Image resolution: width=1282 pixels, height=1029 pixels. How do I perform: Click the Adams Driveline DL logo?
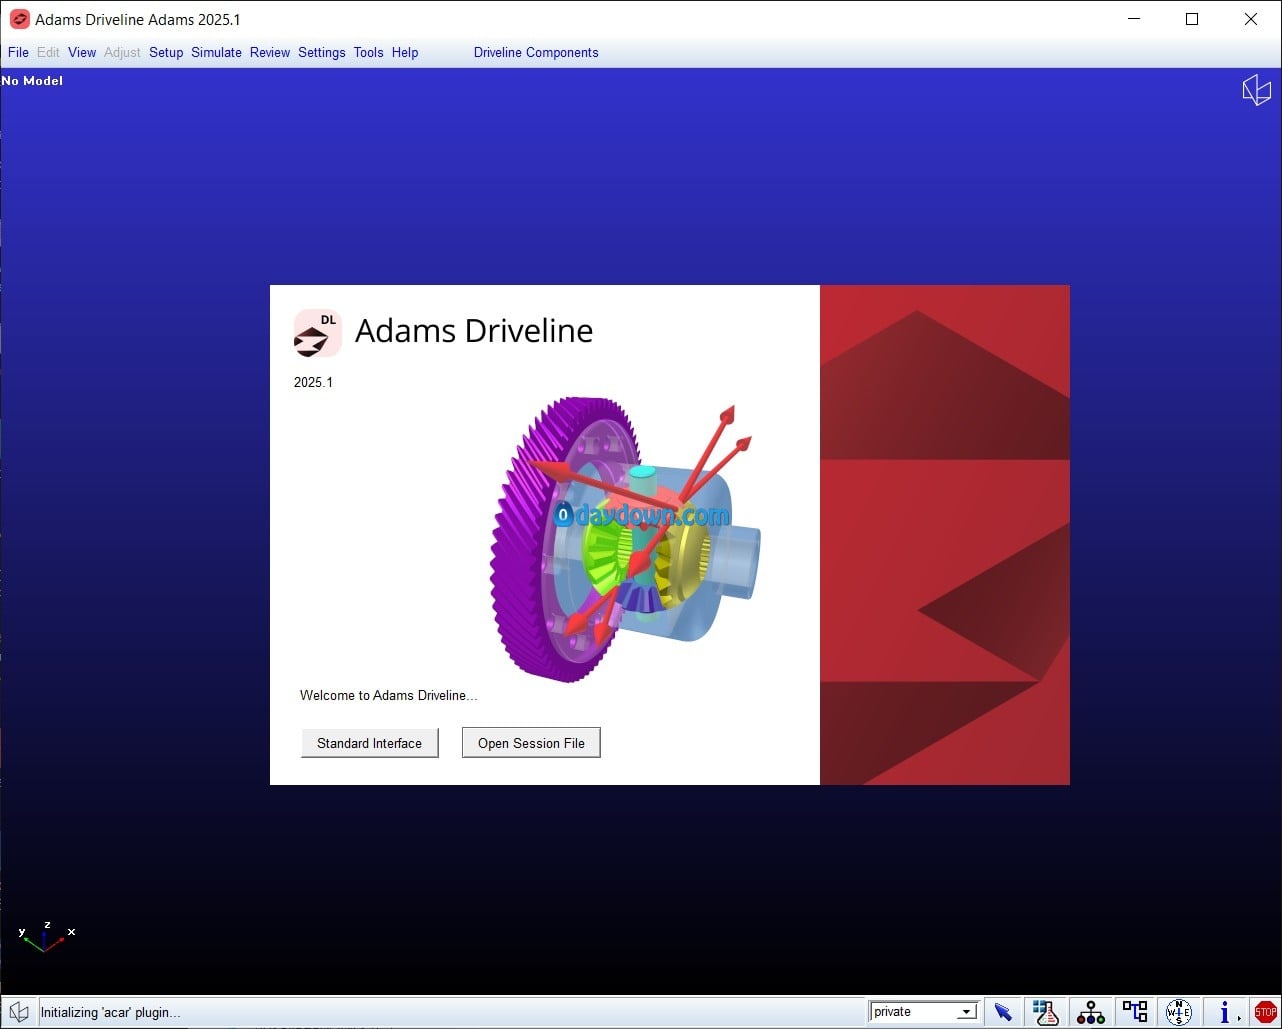point(317,333)
